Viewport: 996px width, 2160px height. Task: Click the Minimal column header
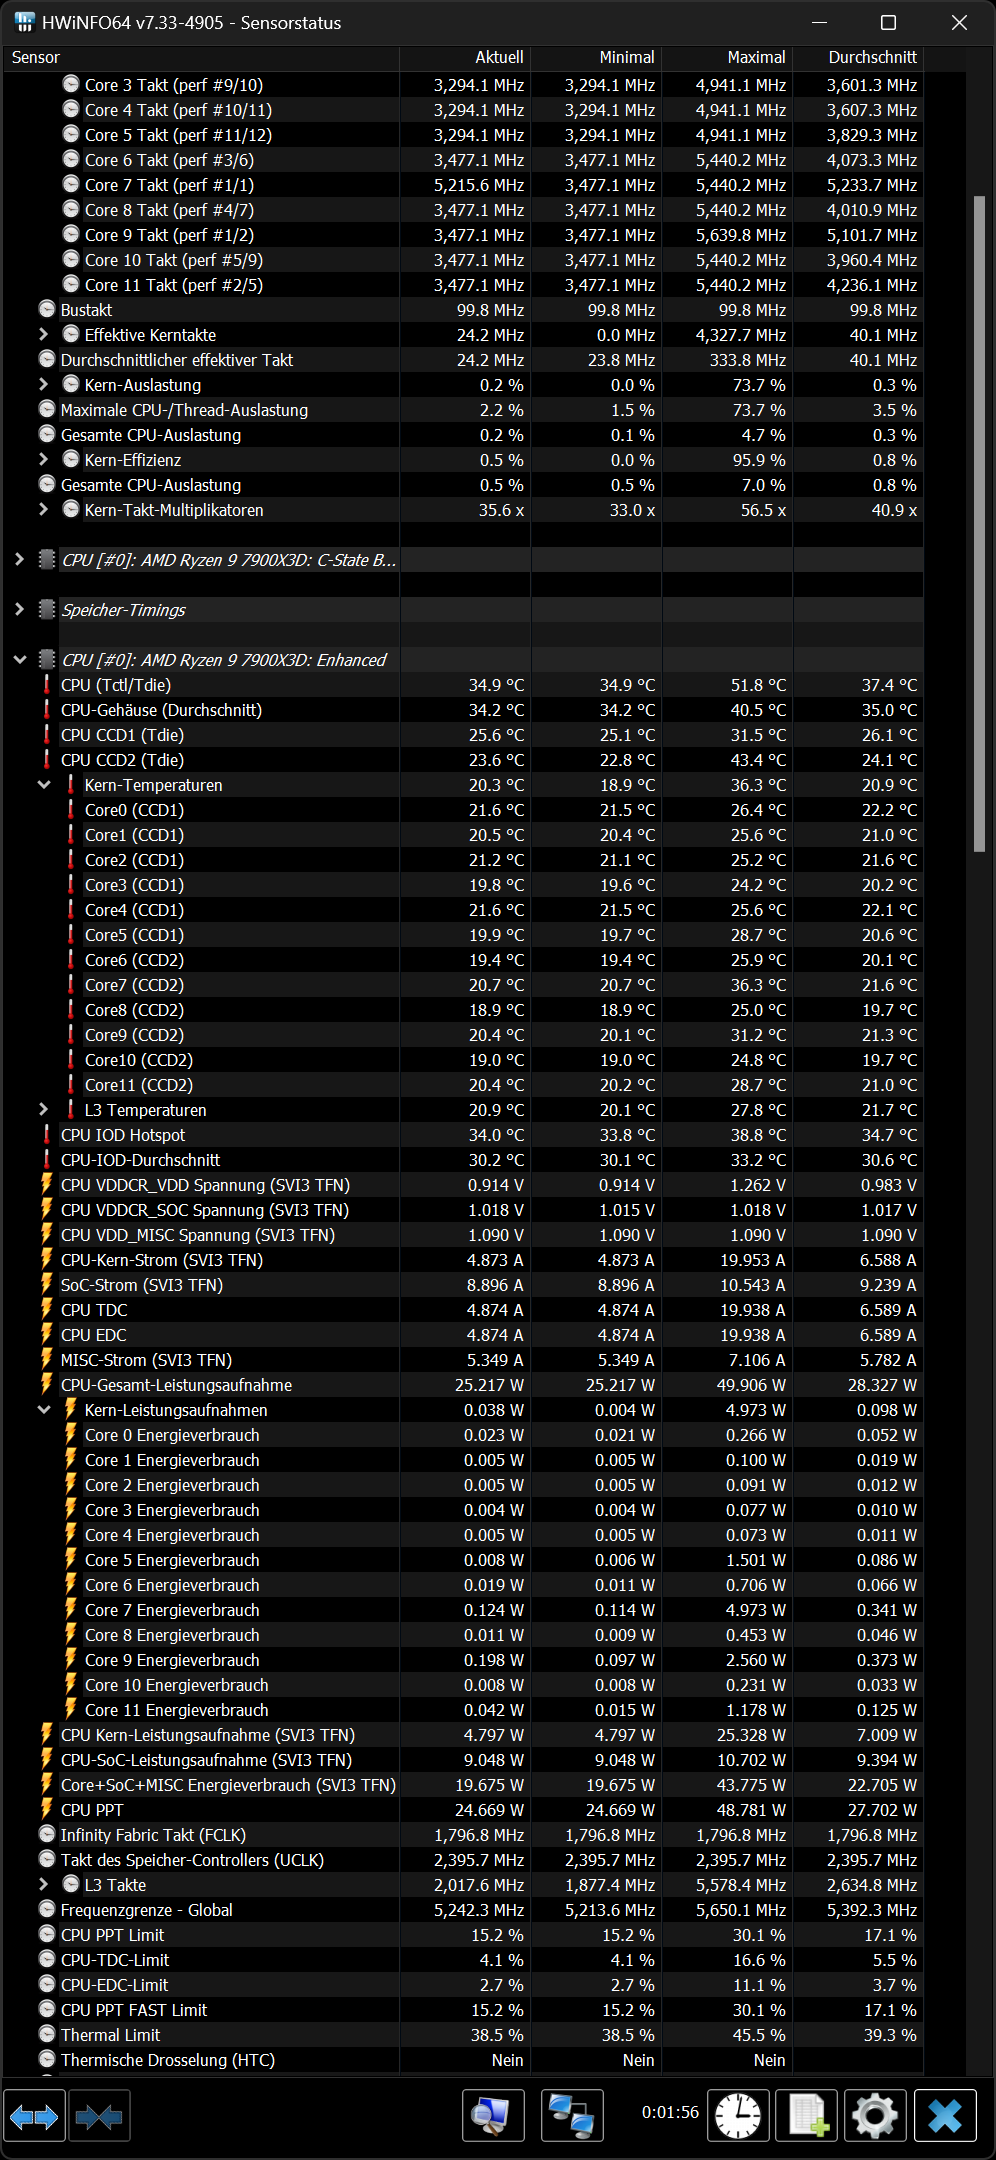(x=596, y=58)
